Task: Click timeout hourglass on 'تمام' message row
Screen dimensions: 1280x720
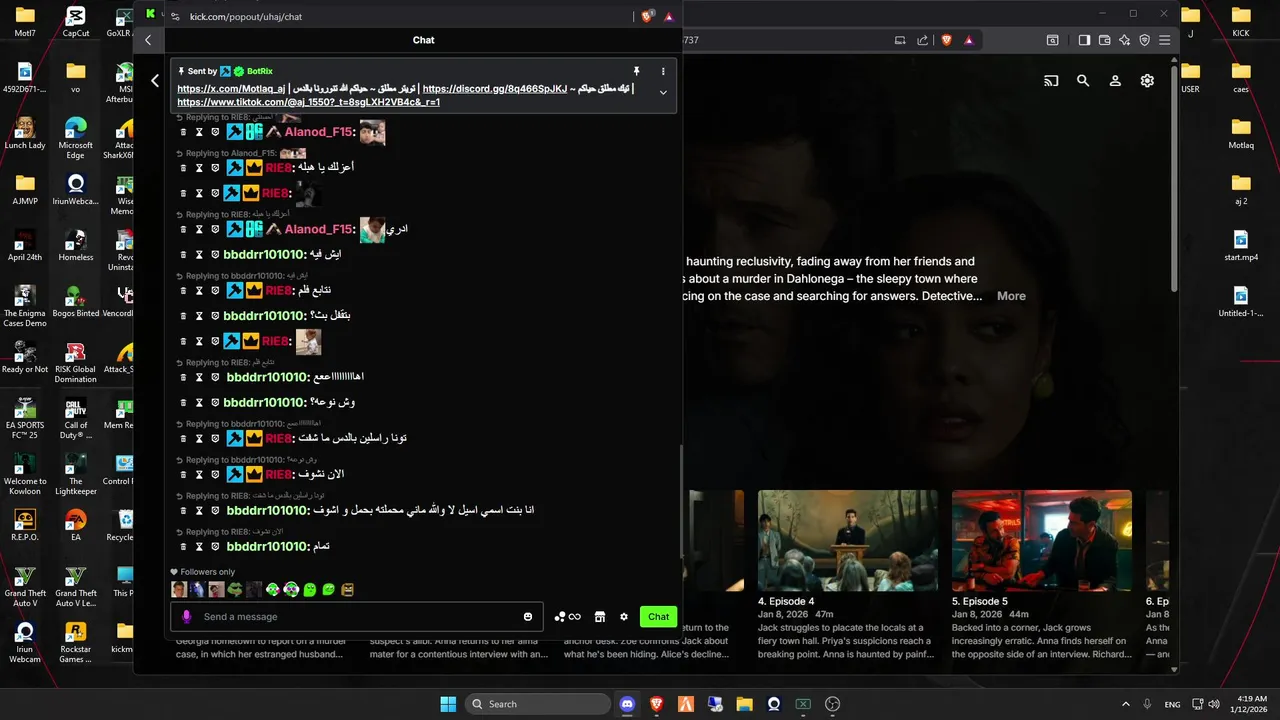Action: [x=199, y=547]
